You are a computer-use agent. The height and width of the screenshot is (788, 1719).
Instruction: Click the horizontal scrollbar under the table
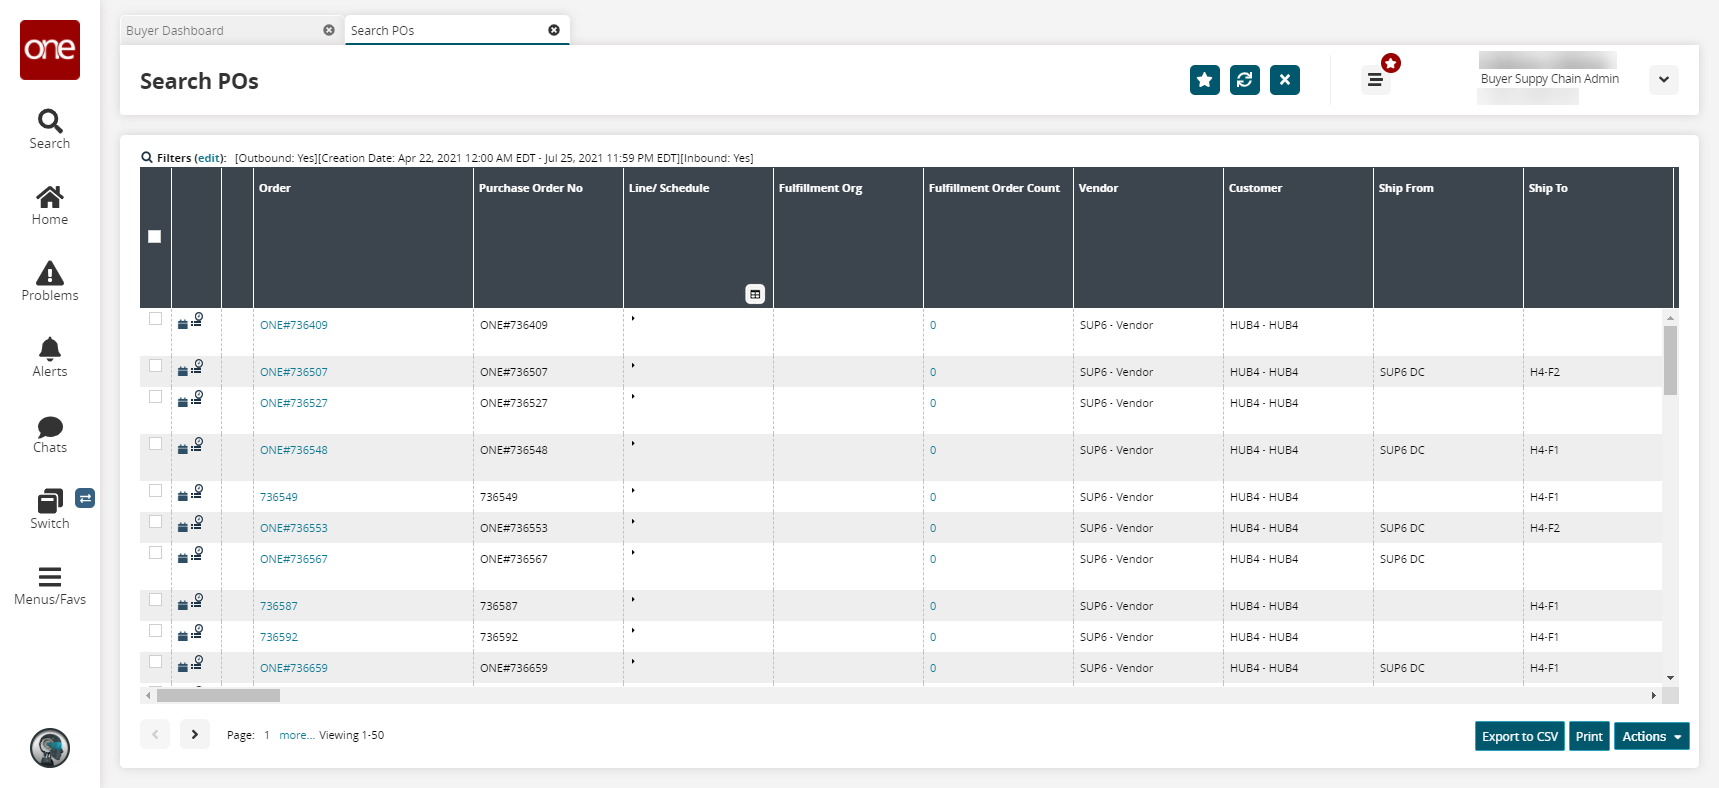point(218,695)
